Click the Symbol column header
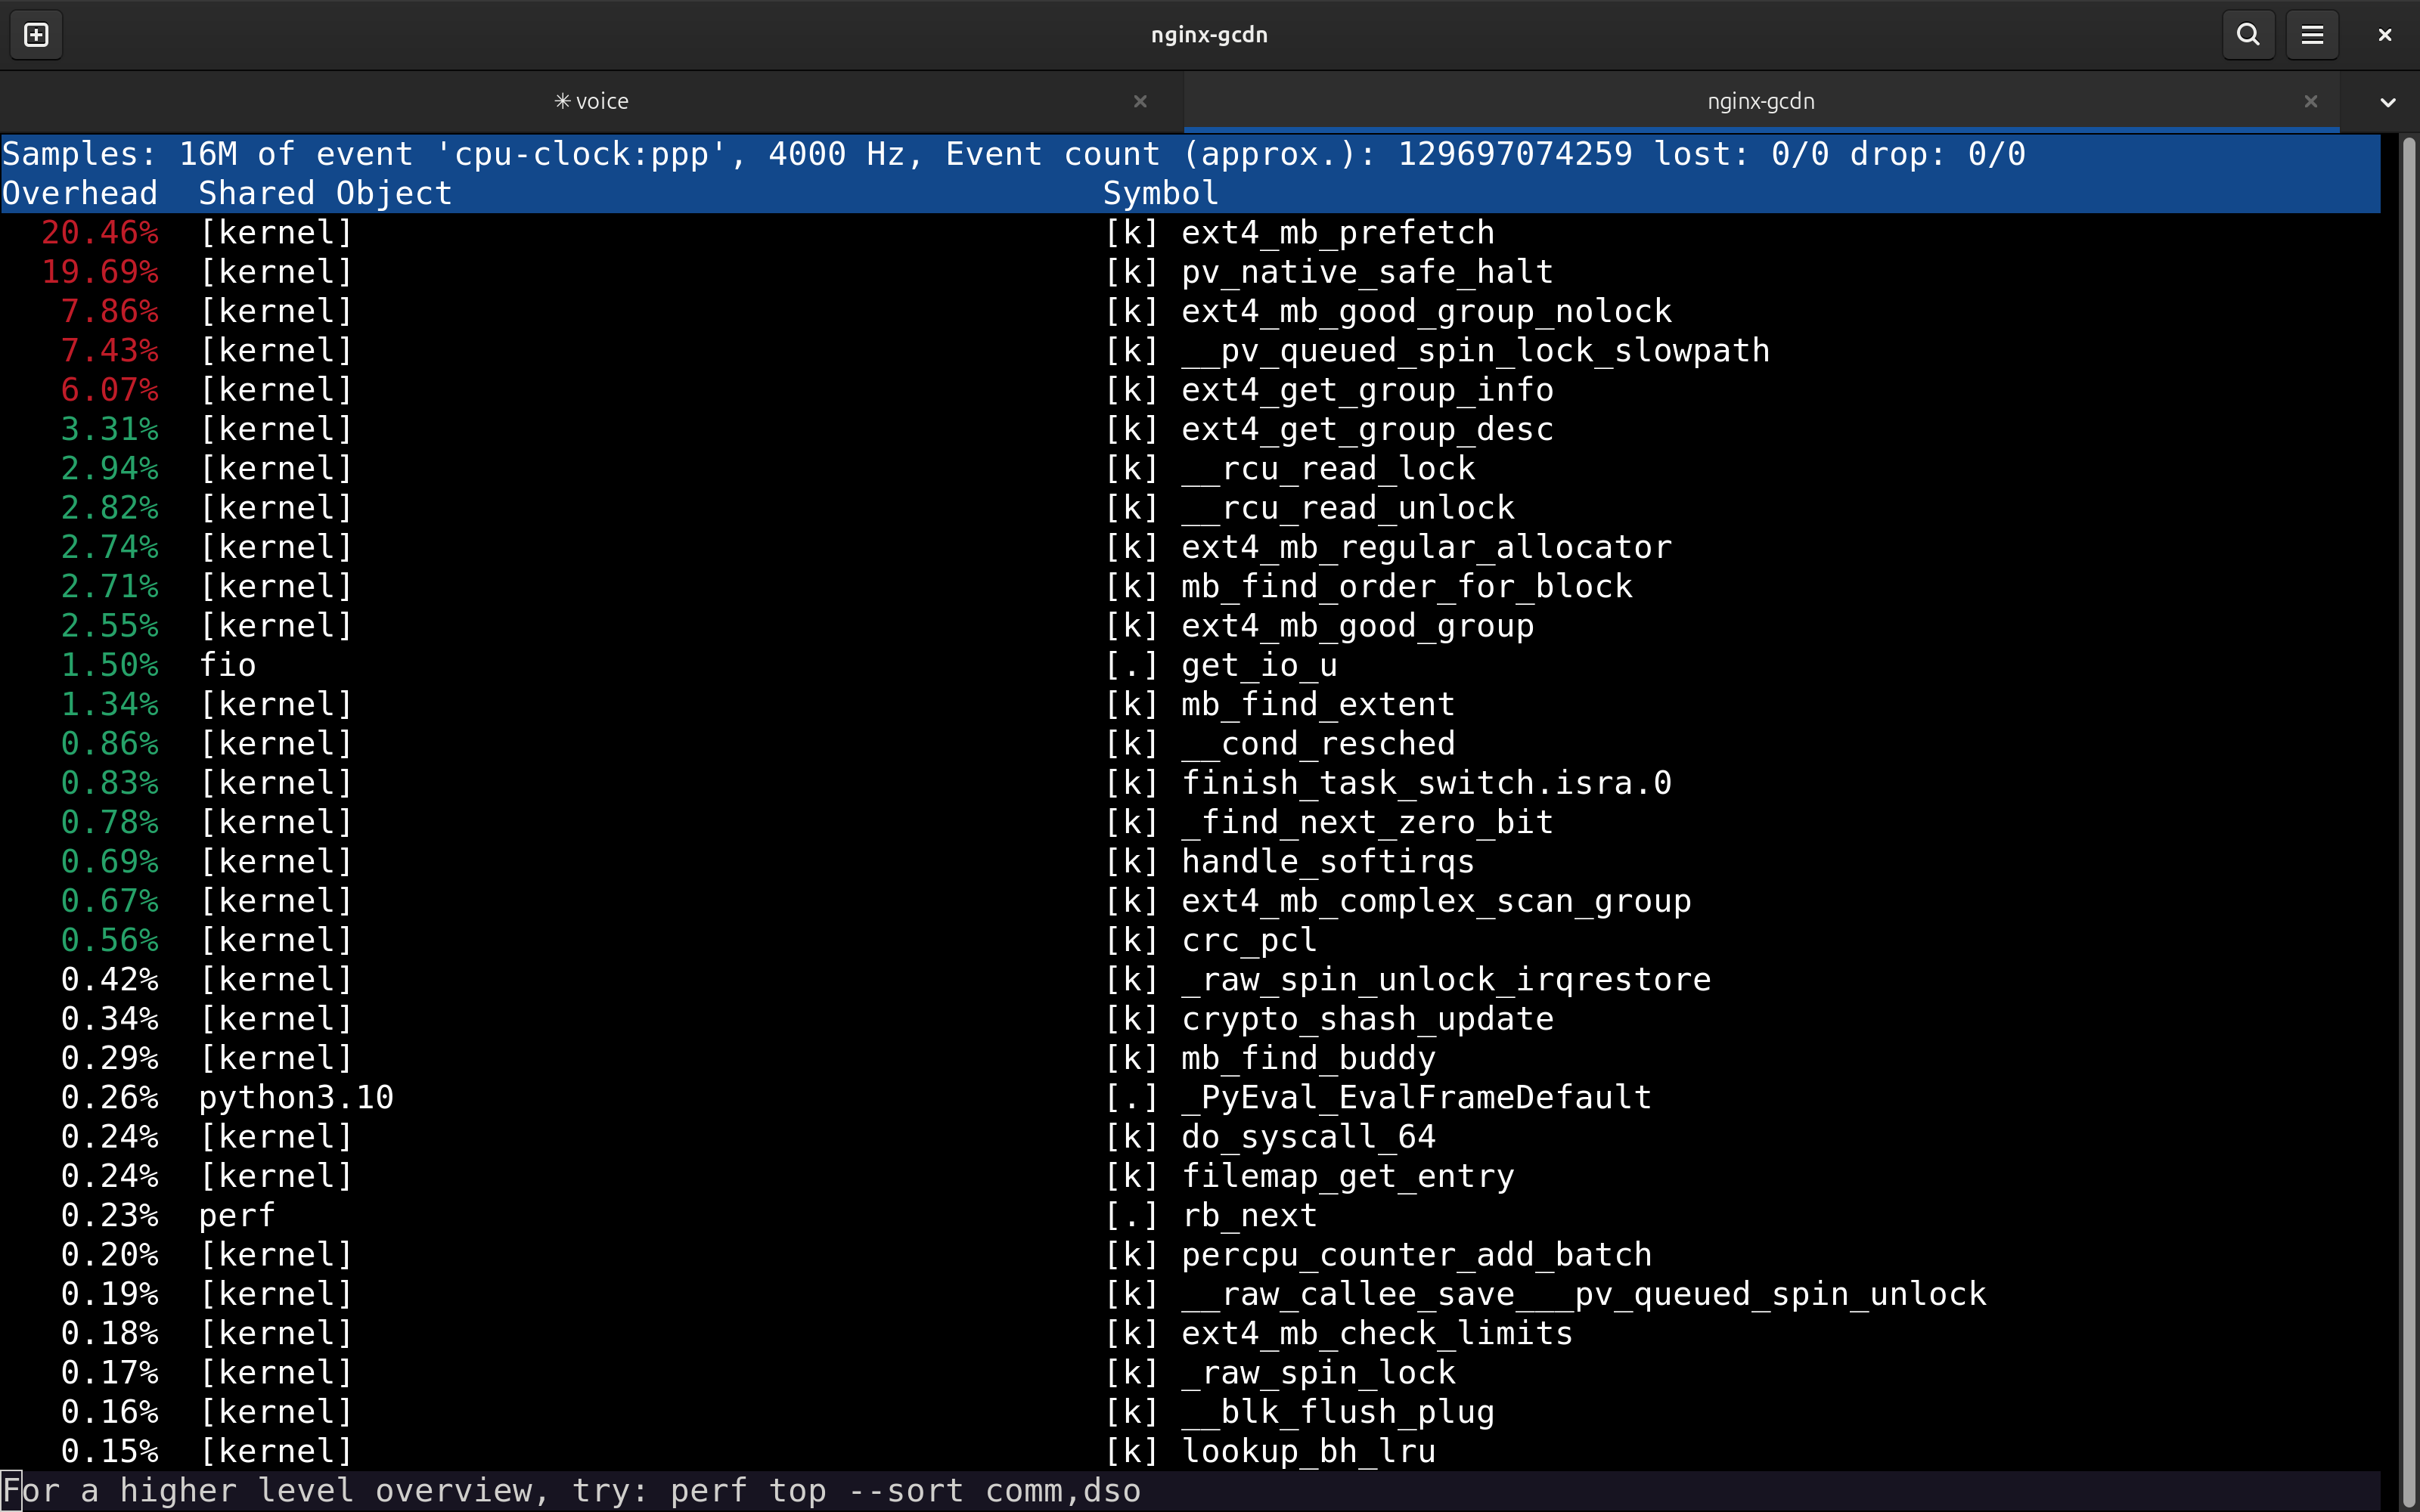Viewport: 2420px width, 1512px height. pyautogui.click(x=1161, y=193)
